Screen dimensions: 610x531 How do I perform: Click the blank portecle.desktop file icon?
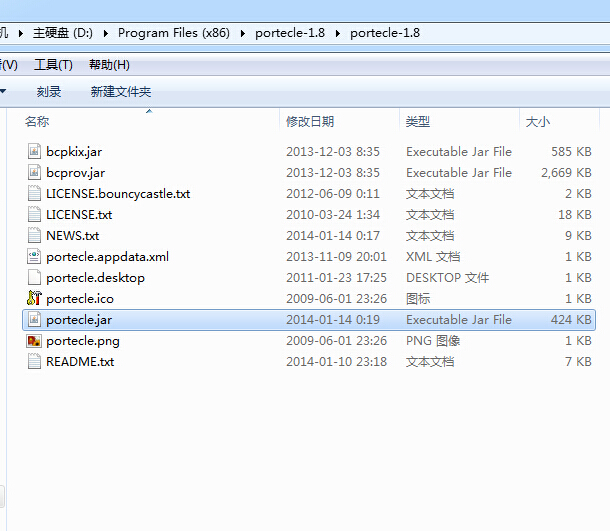(x=34, y=277)
